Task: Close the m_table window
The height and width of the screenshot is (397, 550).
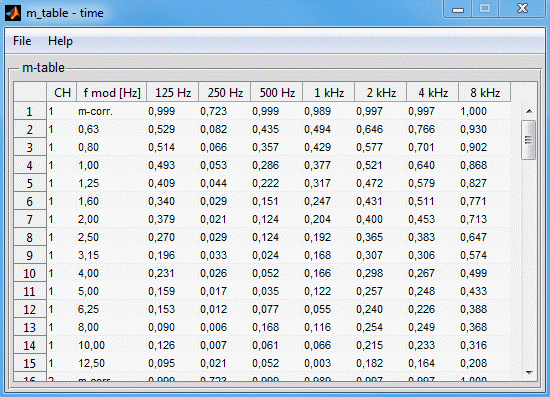Action: [522, 9]
